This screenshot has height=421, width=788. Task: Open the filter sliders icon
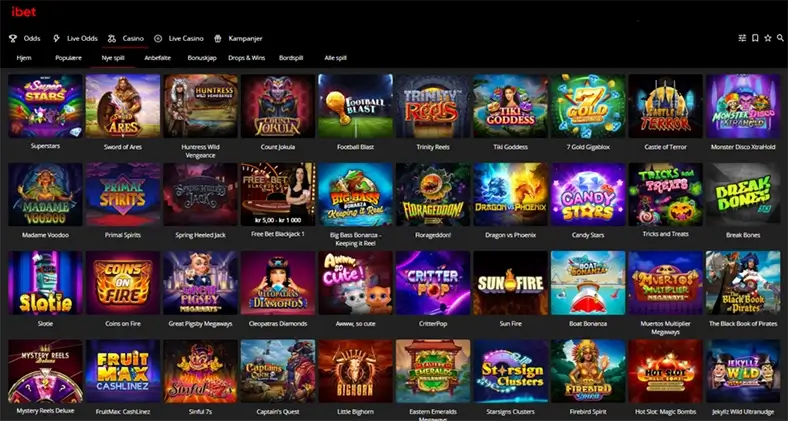pyautogui.click(x=742, y=38)
